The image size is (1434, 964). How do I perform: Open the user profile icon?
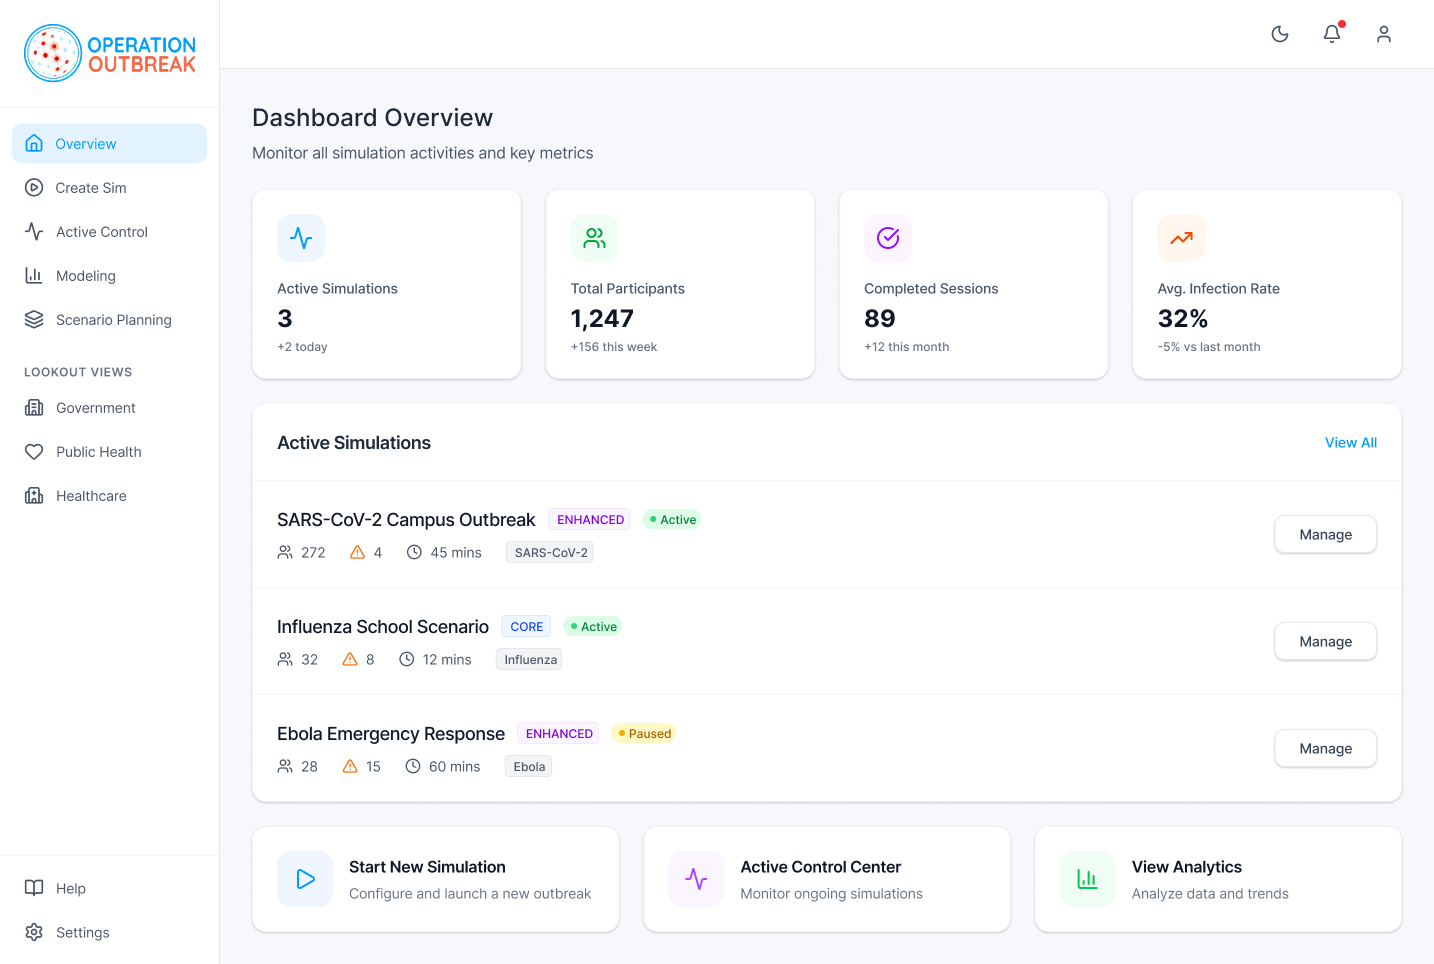click(1384, 34)
